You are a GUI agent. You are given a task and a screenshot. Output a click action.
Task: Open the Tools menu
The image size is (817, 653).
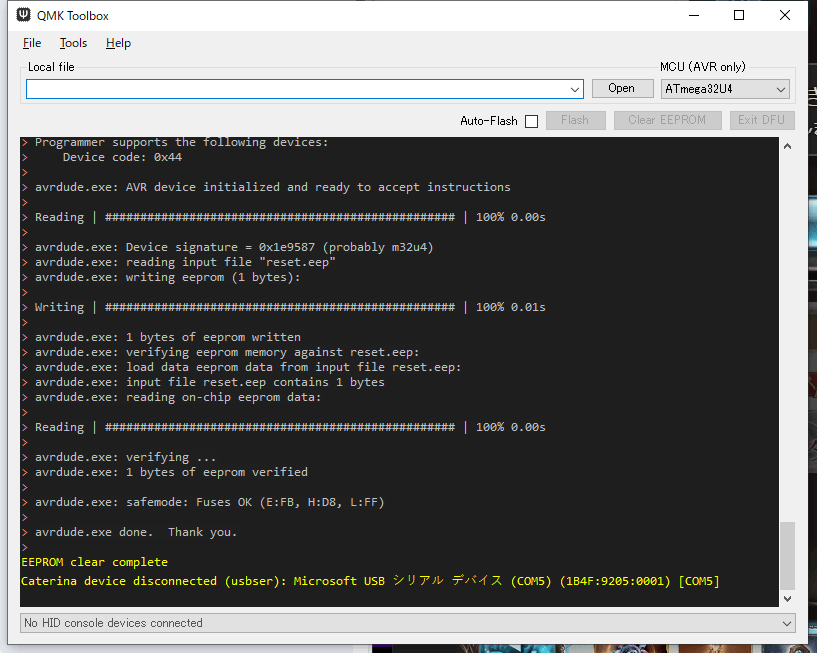(73, 43)
